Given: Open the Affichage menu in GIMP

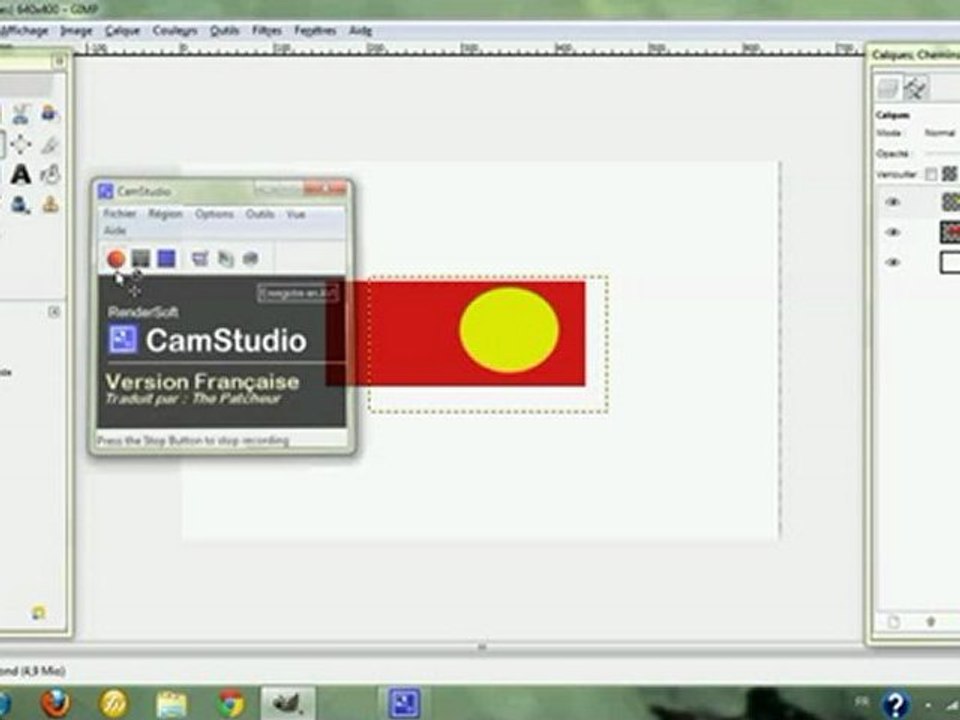Looking at the screenshot, I should tap(24, 31).
